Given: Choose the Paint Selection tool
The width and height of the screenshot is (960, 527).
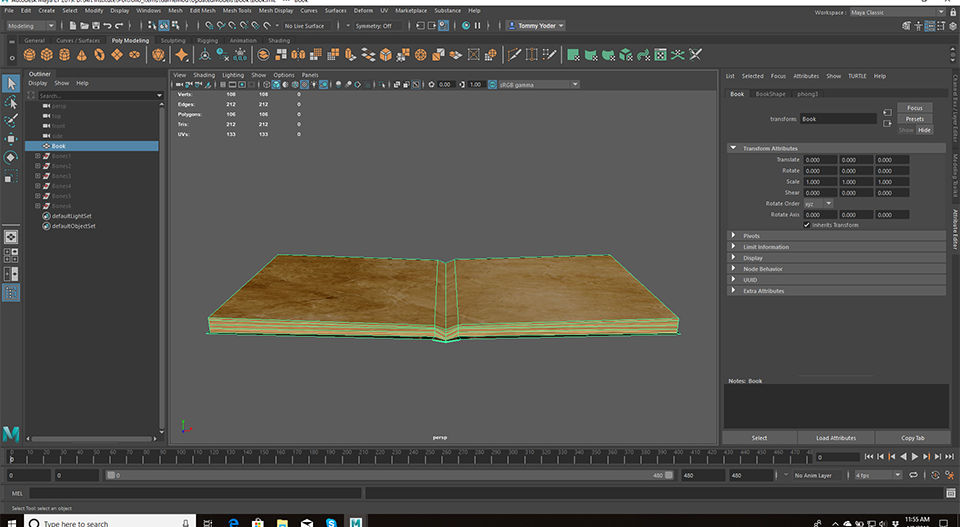Looking at the screenshot, I should pos(11,120).
